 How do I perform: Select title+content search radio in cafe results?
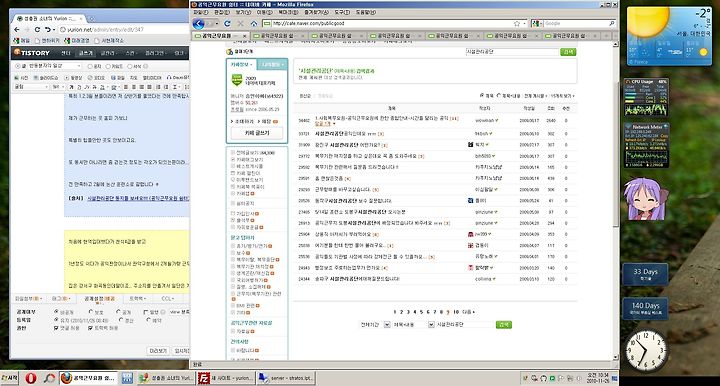[x=499, y=95]
